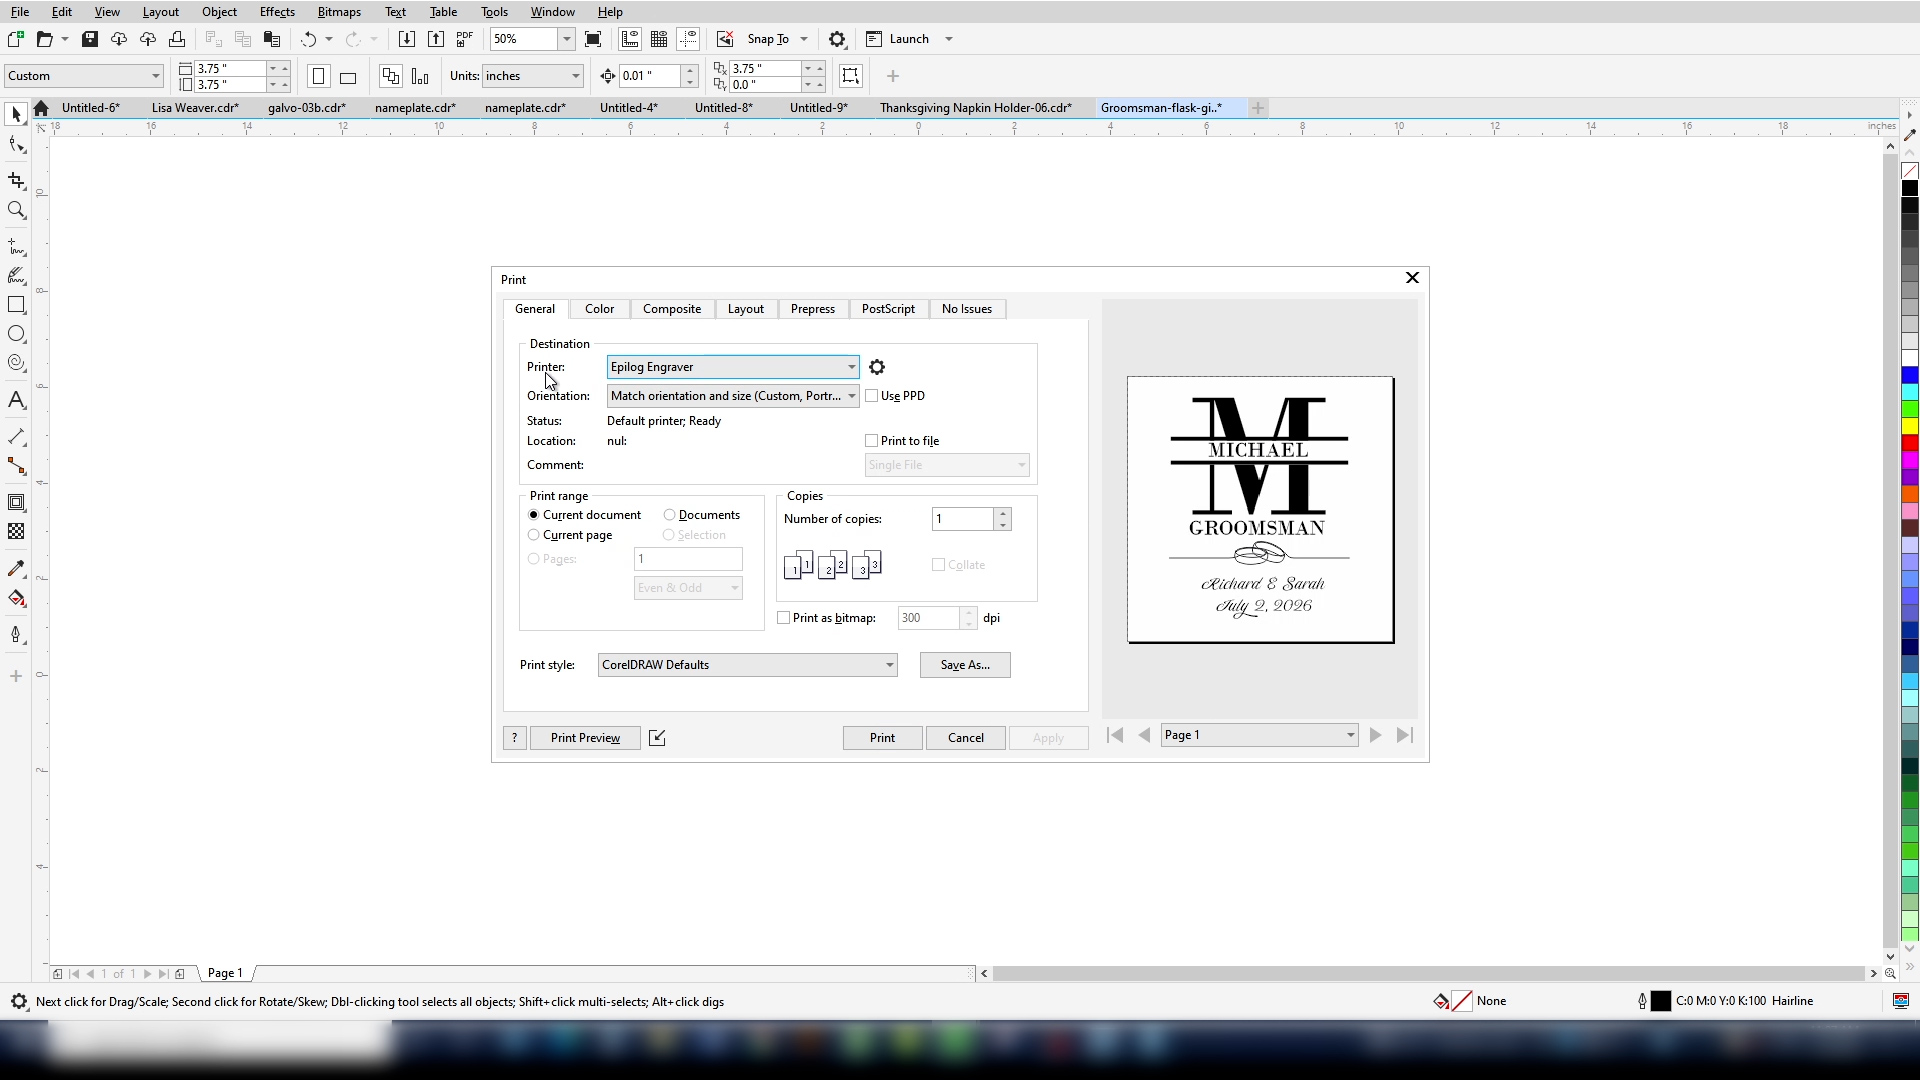Switch to the Color tab
This screenshot has height=1080, width=1920.
click(x=600, y=309)
